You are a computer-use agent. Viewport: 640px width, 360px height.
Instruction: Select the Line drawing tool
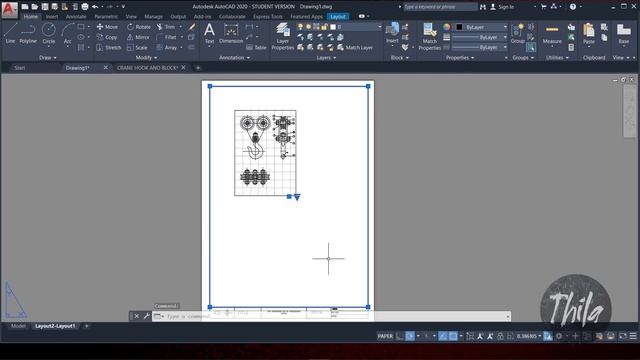pyautogui.click(x=10, y=33)
